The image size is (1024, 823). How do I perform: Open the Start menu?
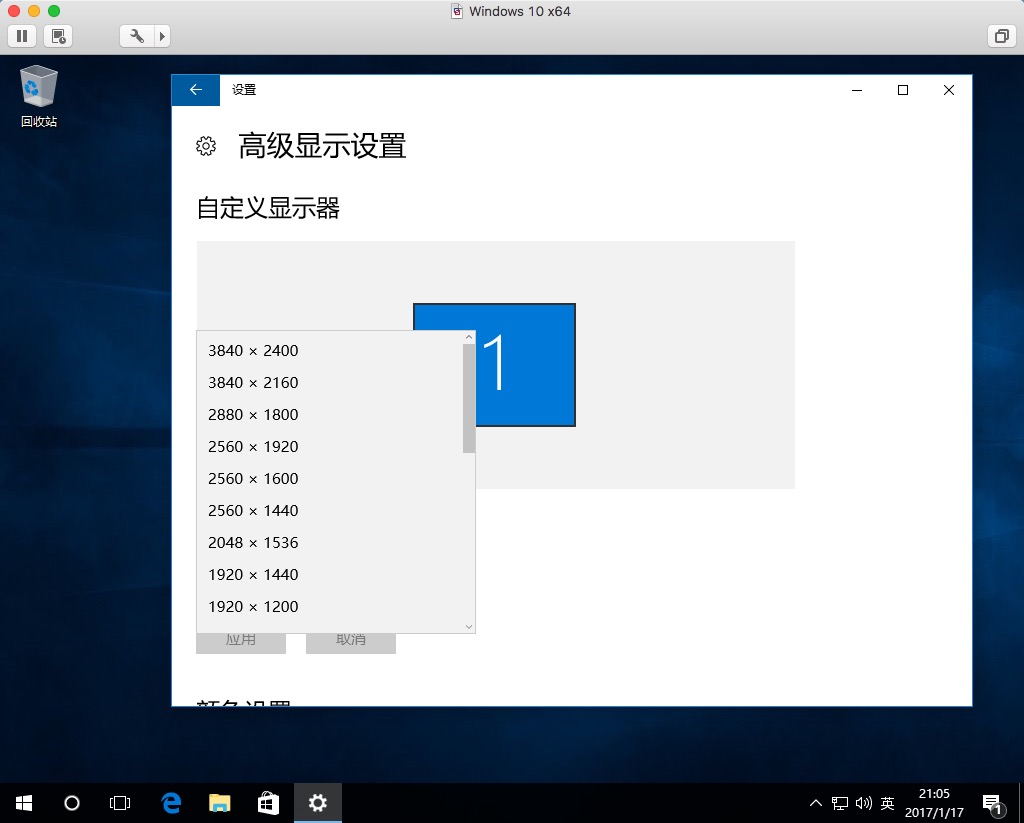(x=22, y=802)
